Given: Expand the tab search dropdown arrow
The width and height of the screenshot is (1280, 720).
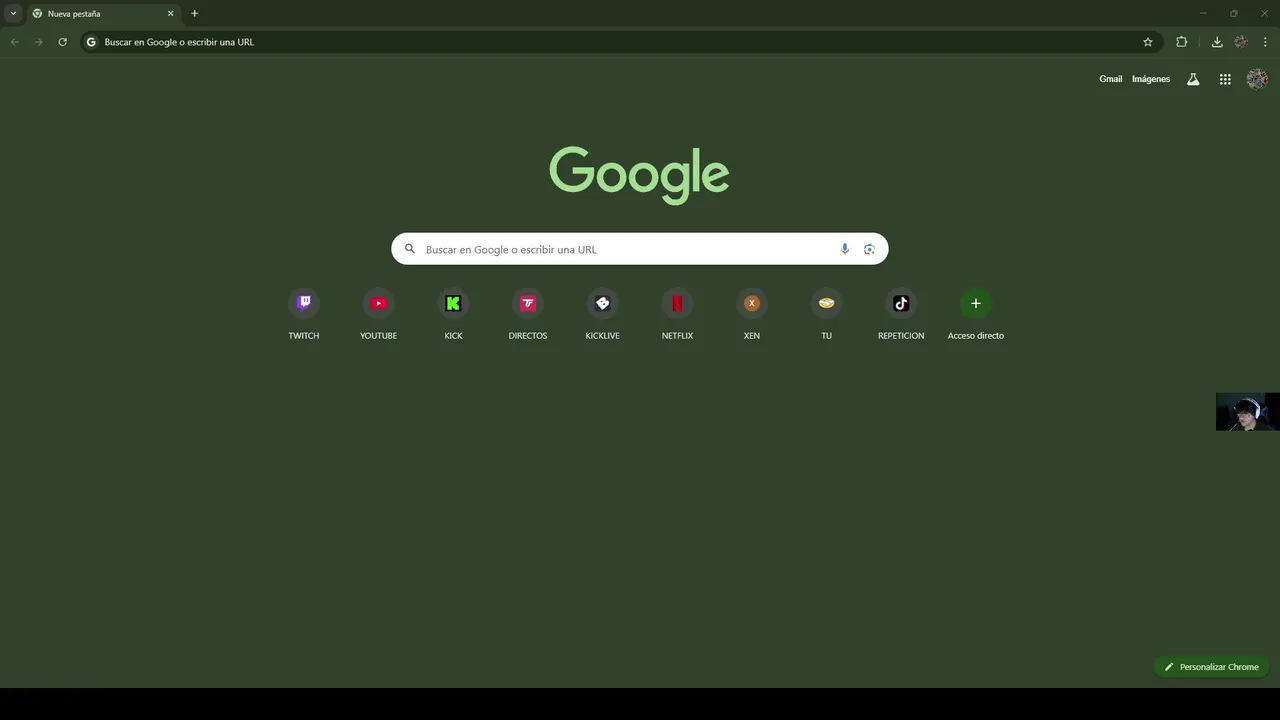Looking at the screenshot, I should [13, 13].
